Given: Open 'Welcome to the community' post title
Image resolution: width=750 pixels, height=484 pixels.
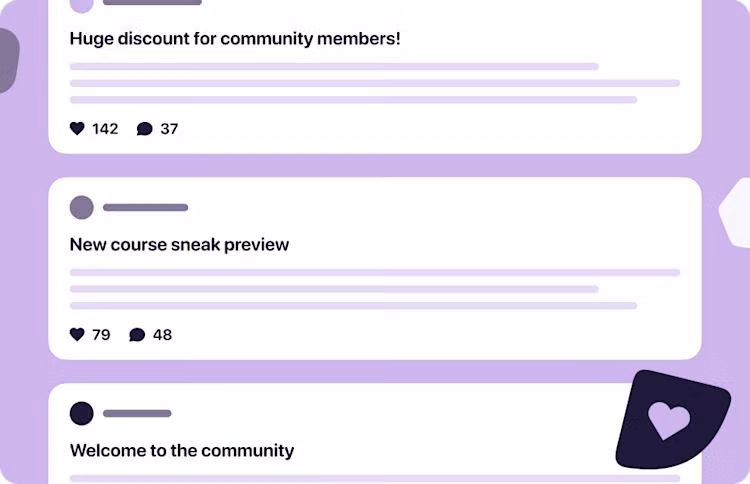Looking at the screenshot, I should click(182, 451).
